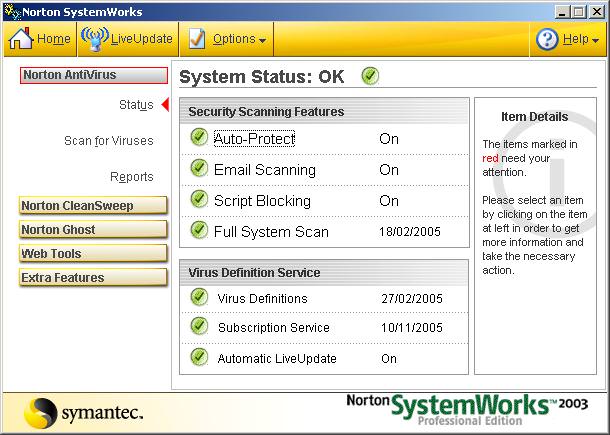Click the 27/02/2005 definitions date

(x=412, y=298)
